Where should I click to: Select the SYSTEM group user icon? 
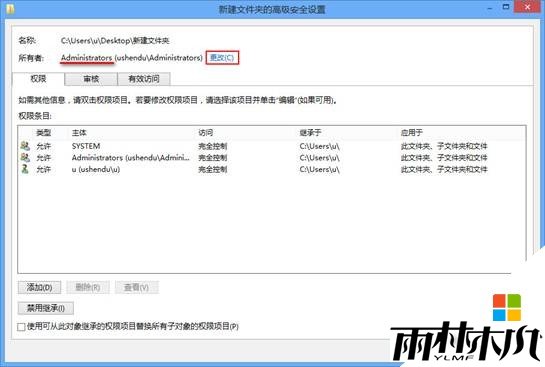click(x=25, y=146)
